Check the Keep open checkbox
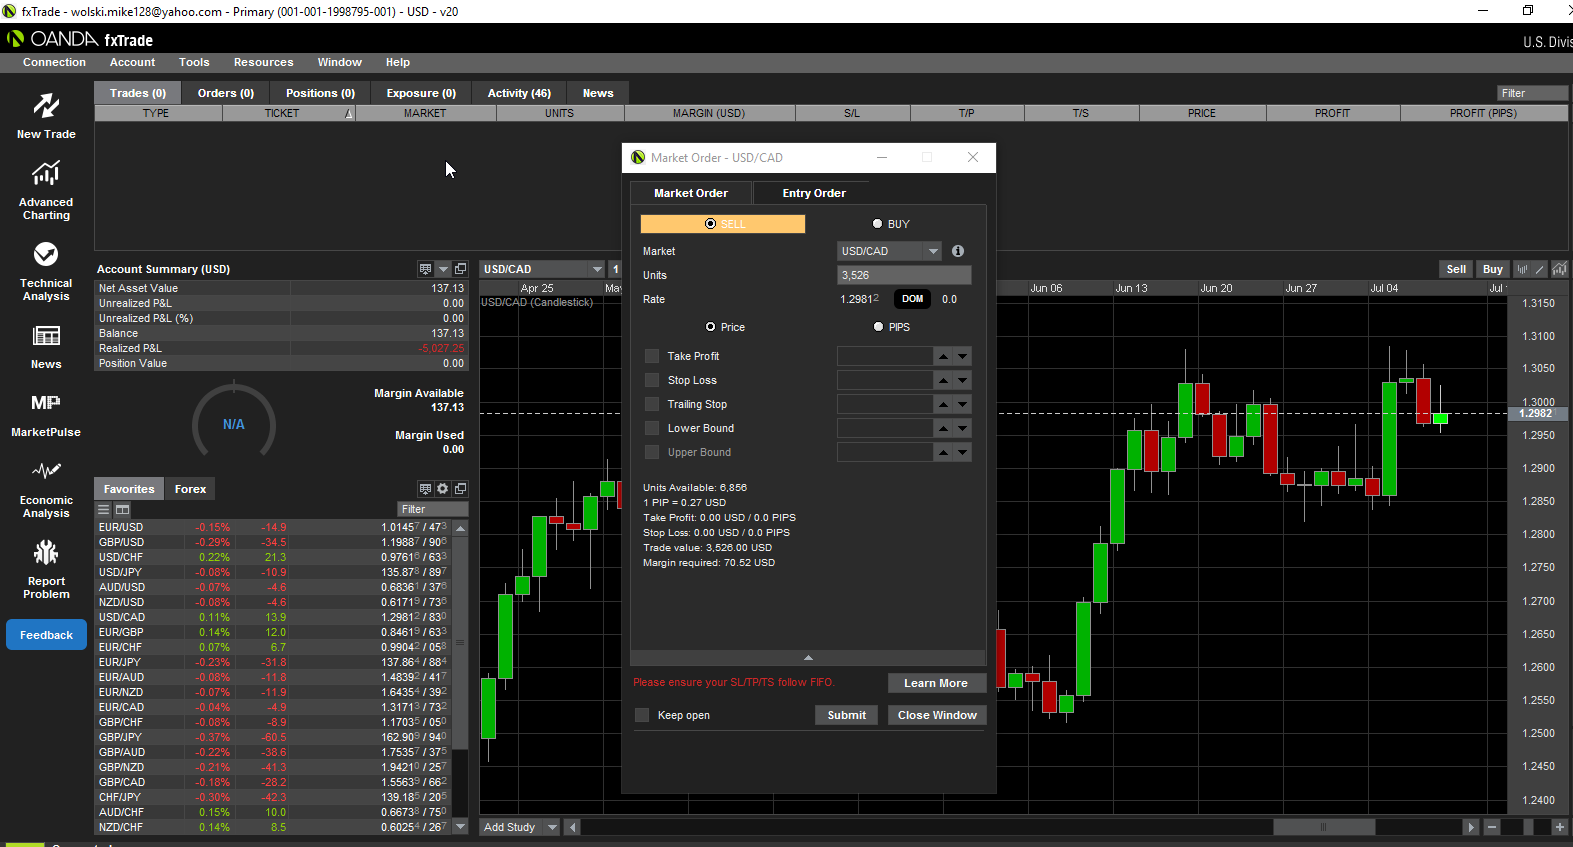Screen dimensions: 1573x847 642,715
